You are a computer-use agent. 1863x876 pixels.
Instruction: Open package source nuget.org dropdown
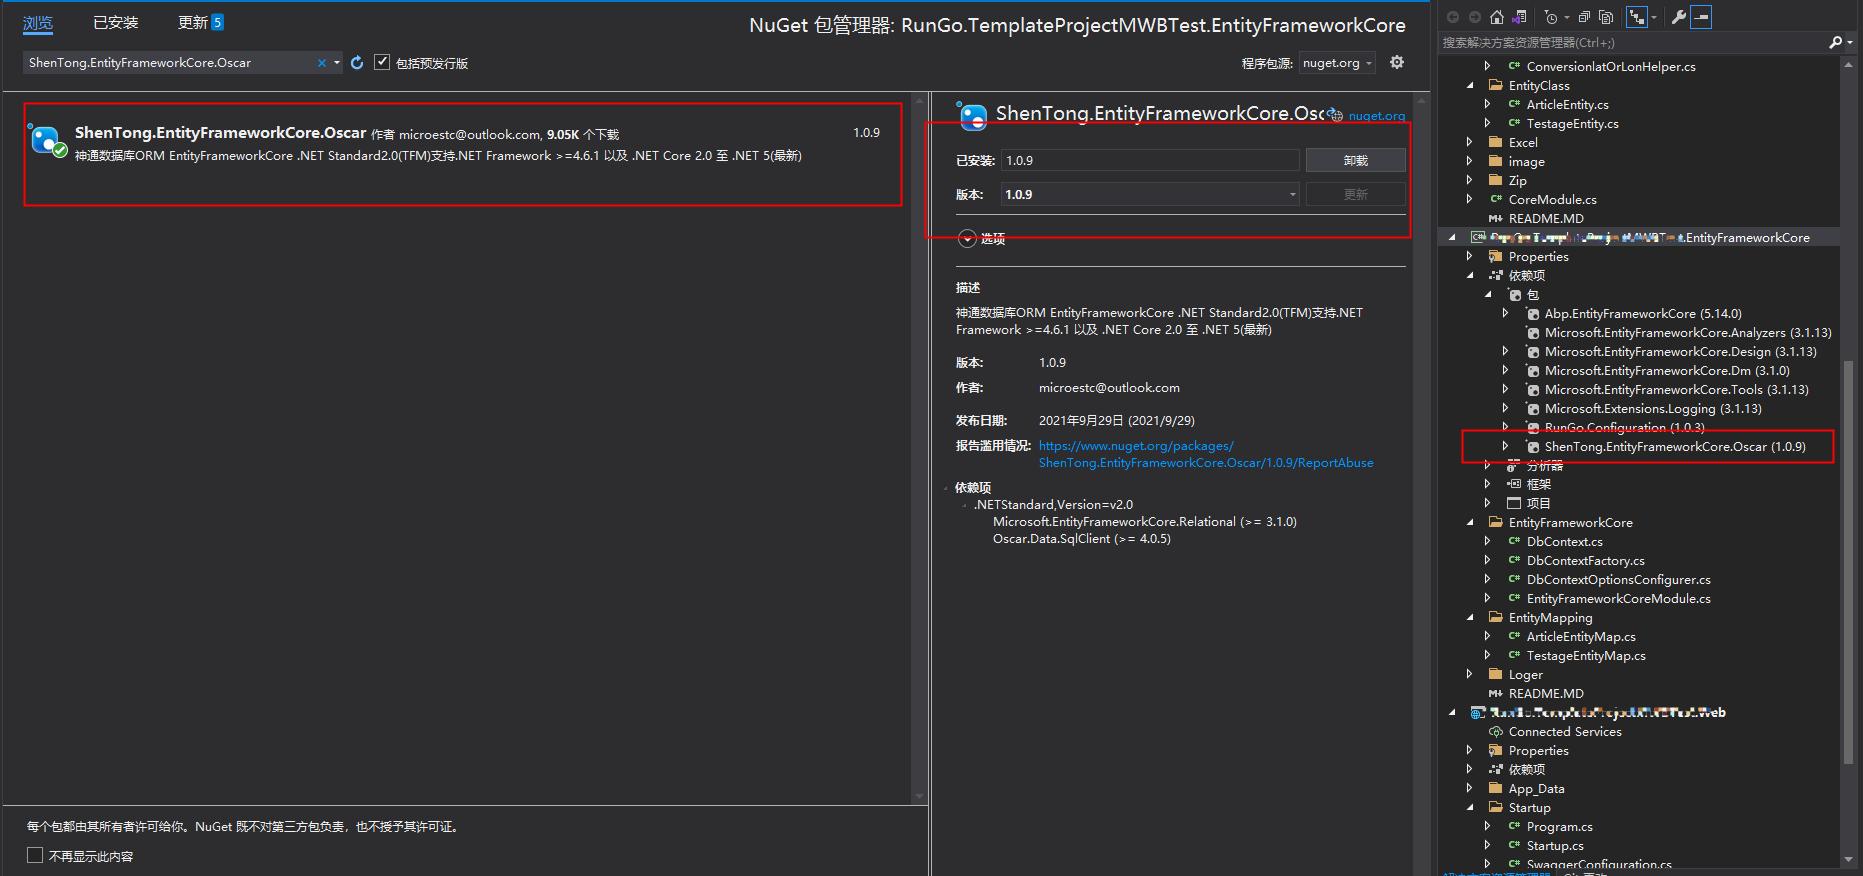[1338, 62]
